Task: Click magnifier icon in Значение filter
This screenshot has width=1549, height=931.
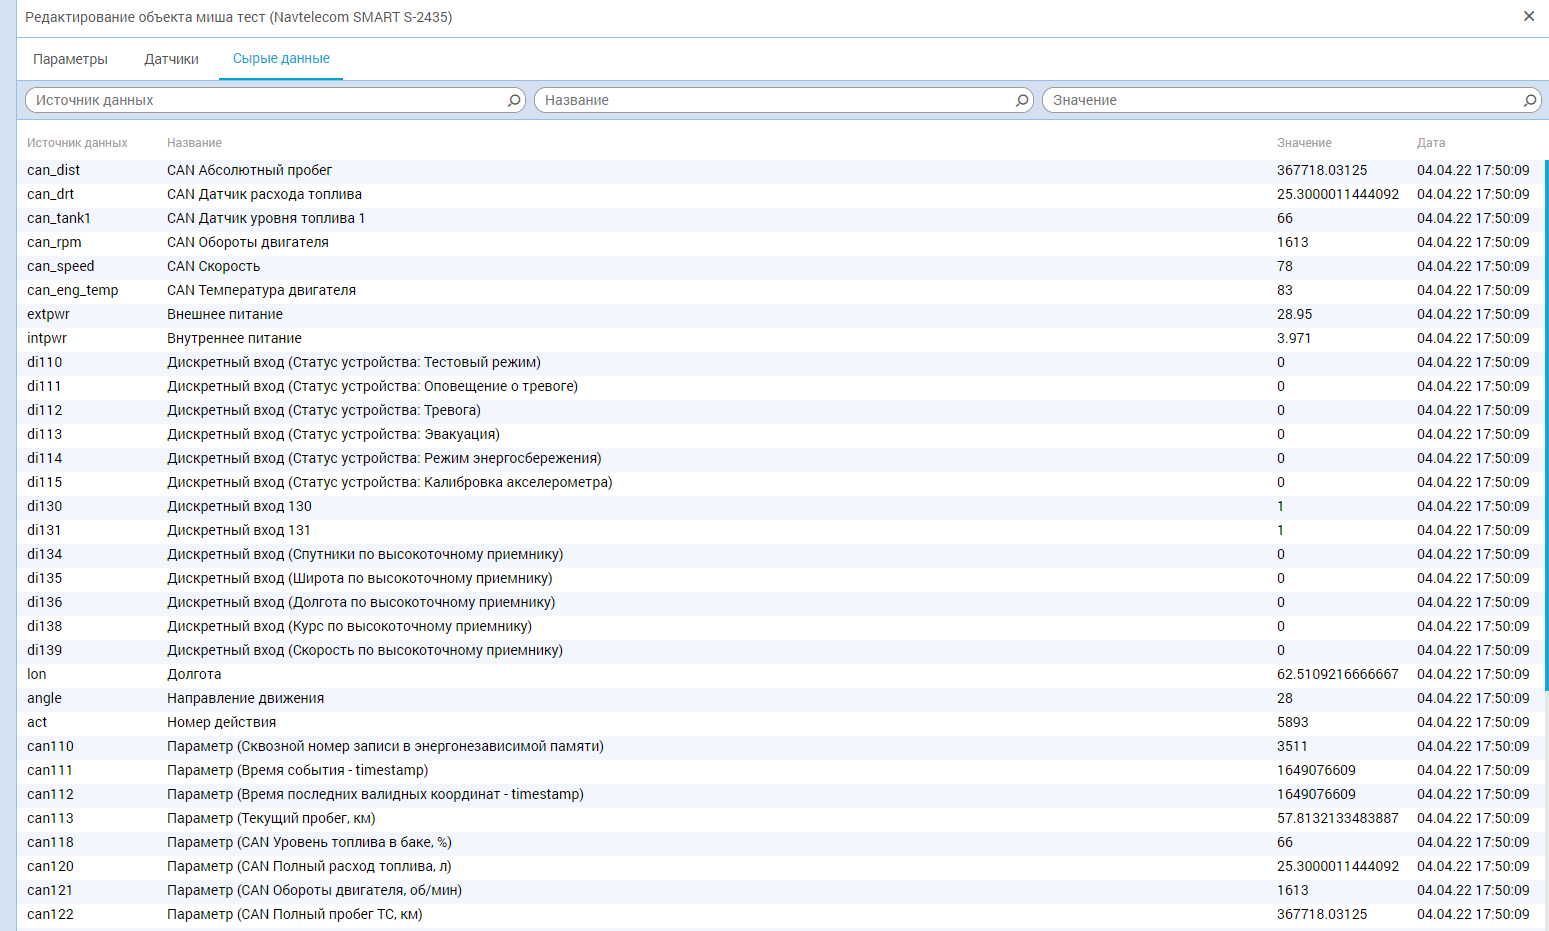Action: tap(1530, 100)
